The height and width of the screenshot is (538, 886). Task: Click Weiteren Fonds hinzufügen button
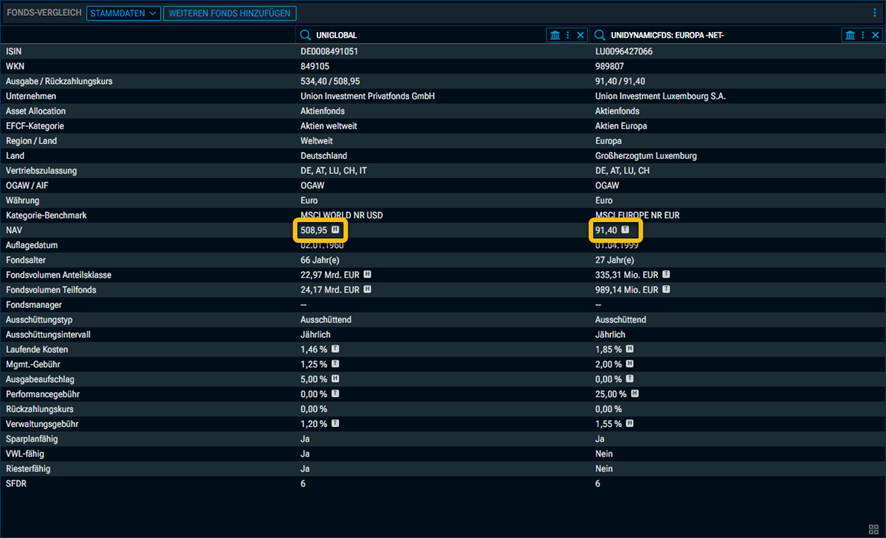click(x=229, y=13)
